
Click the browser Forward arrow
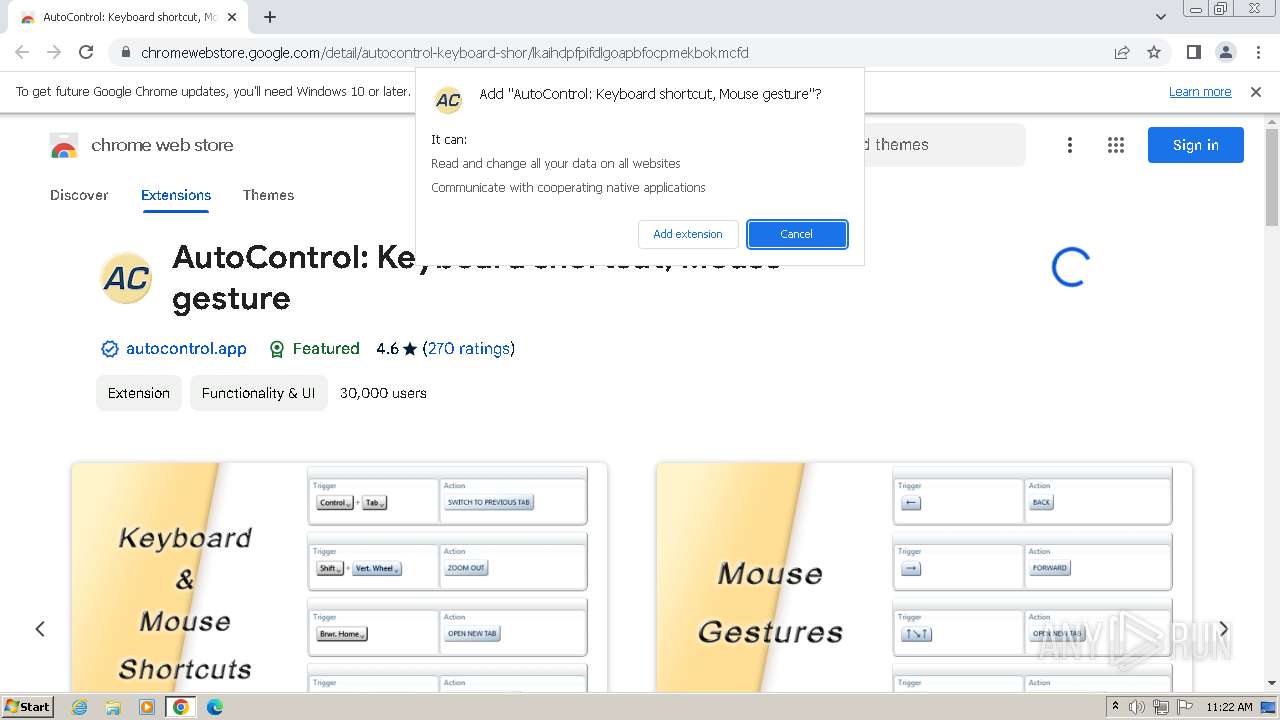pos(54,52)
